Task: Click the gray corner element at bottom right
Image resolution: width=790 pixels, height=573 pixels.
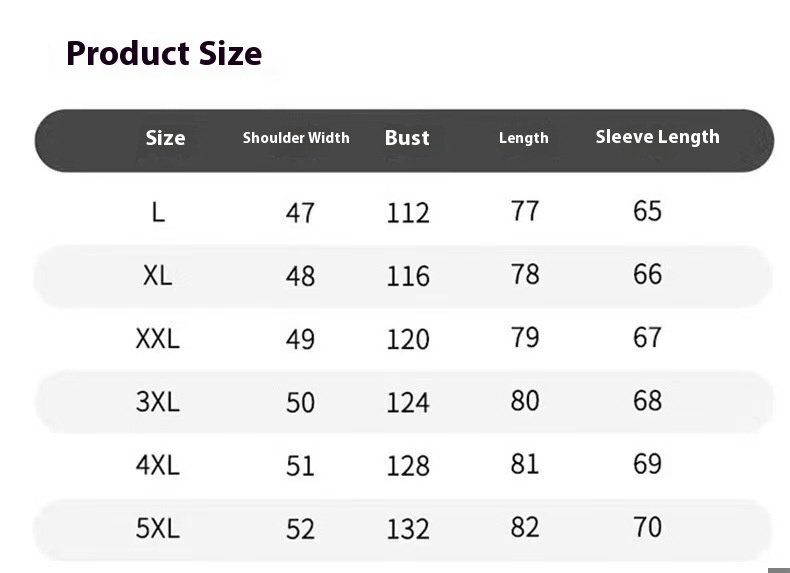Action: click(x=779, y=570)
